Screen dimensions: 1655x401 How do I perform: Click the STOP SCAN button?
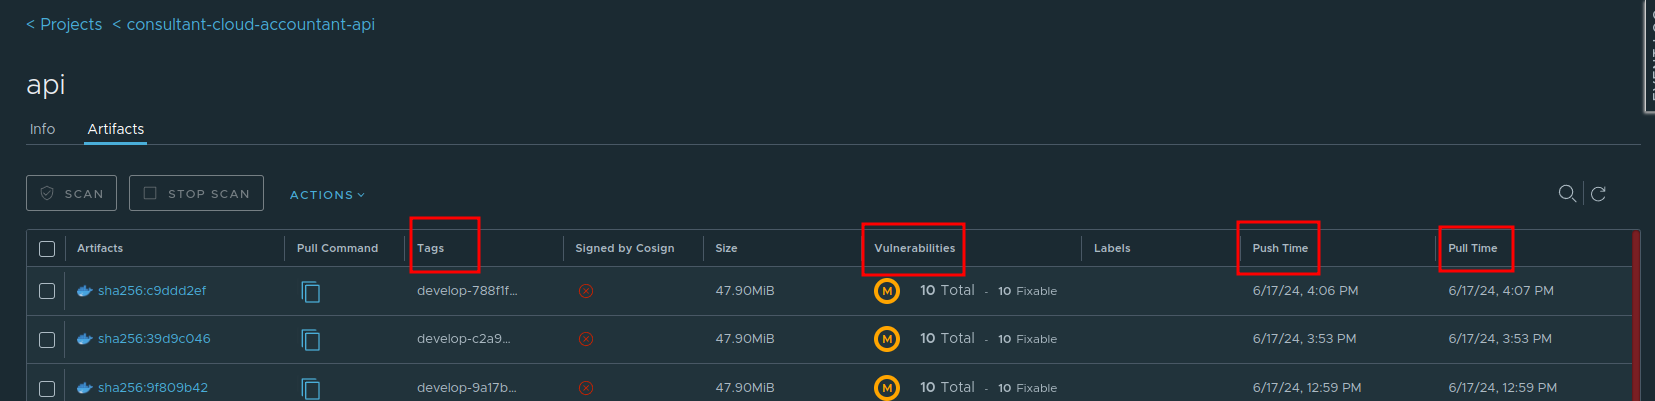click(x=196, y=193)
